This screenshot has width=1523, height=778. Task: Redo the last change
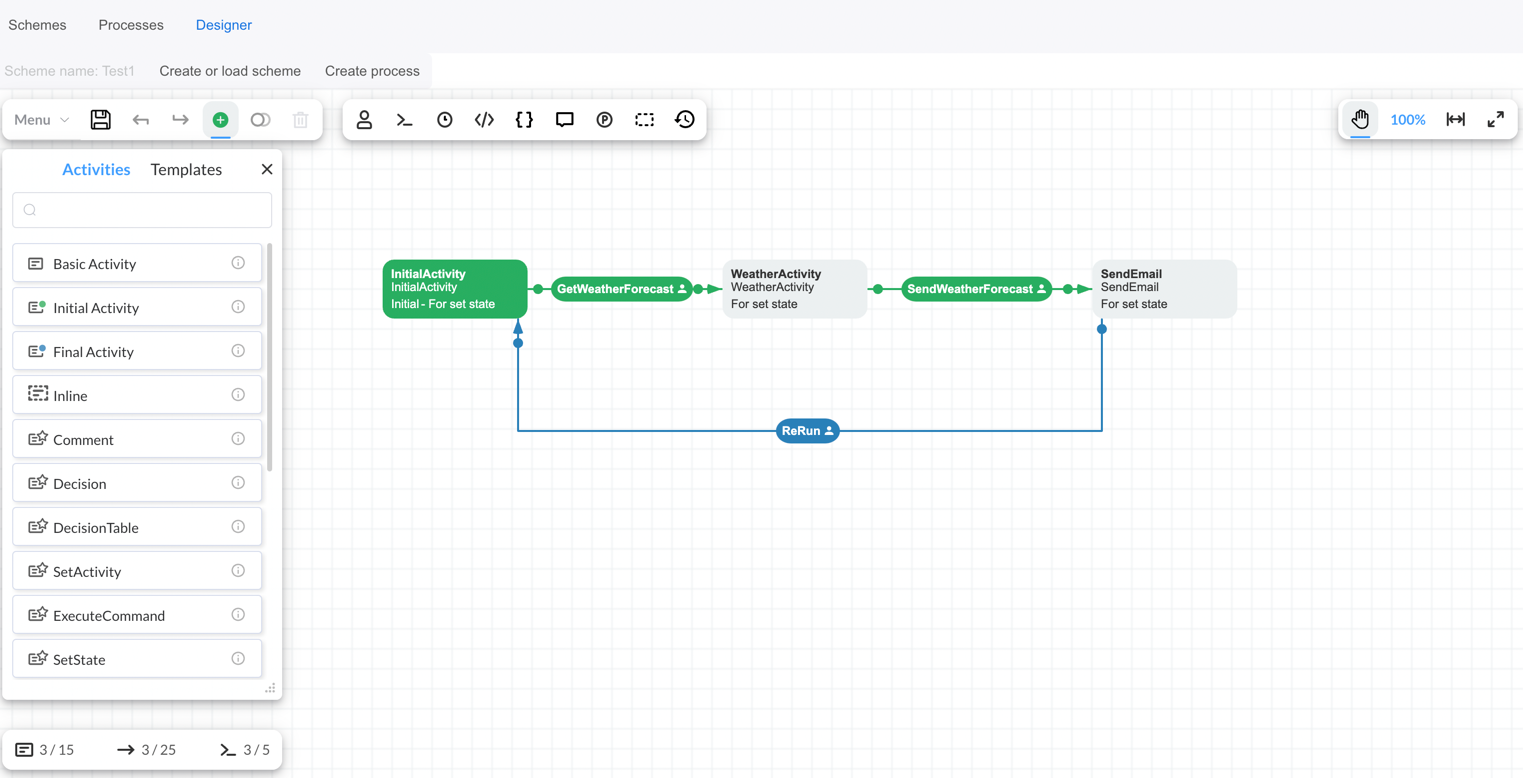180,120
